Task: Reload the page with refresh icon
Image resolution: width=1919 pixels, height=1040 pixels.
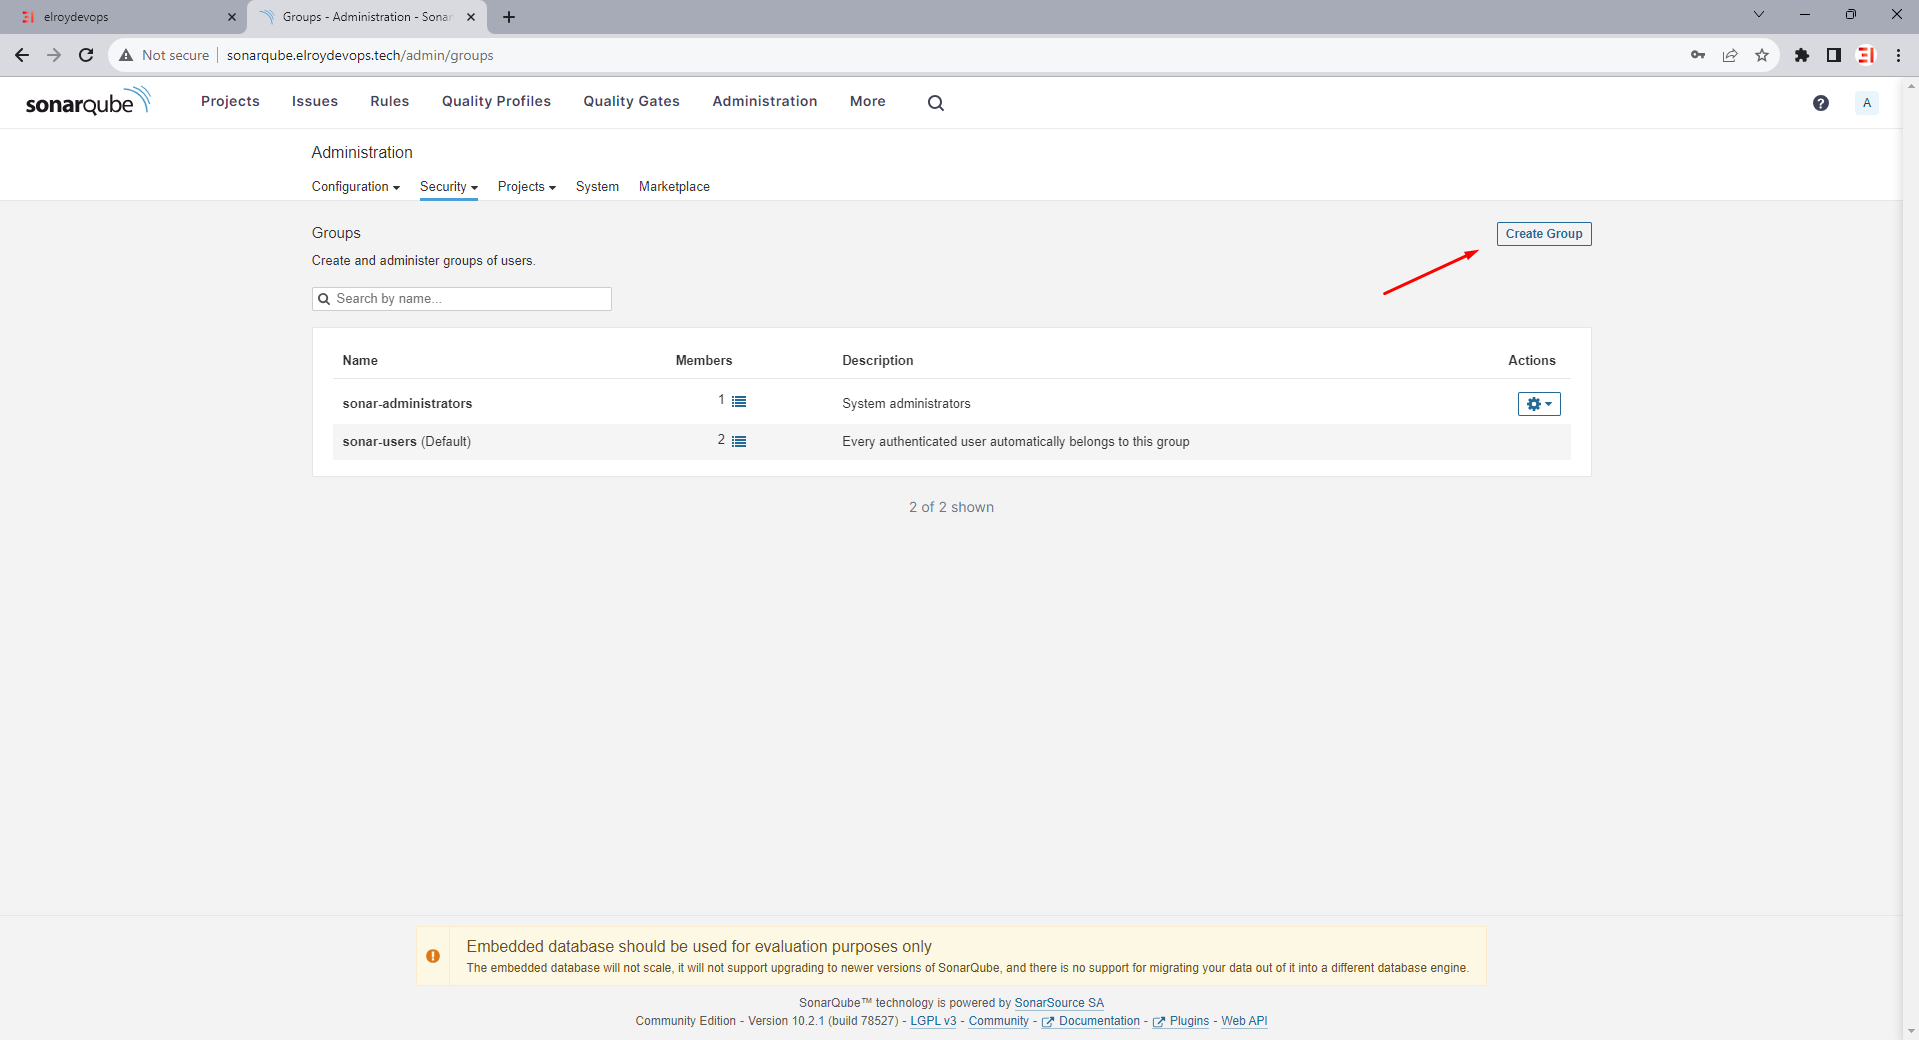Action: point(86,55)
